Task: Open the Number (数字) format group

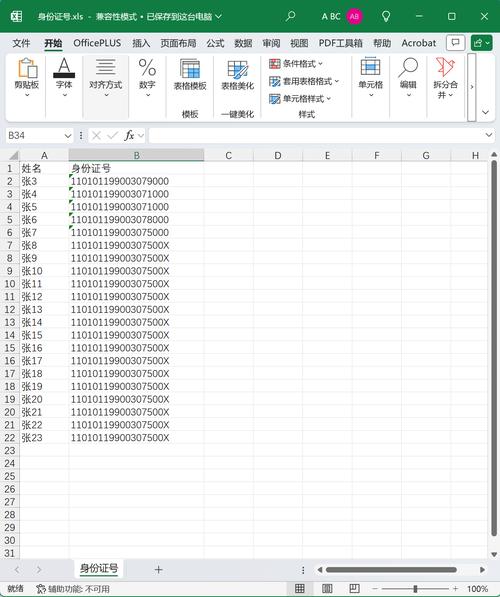Action: click(x=147, y=78)
